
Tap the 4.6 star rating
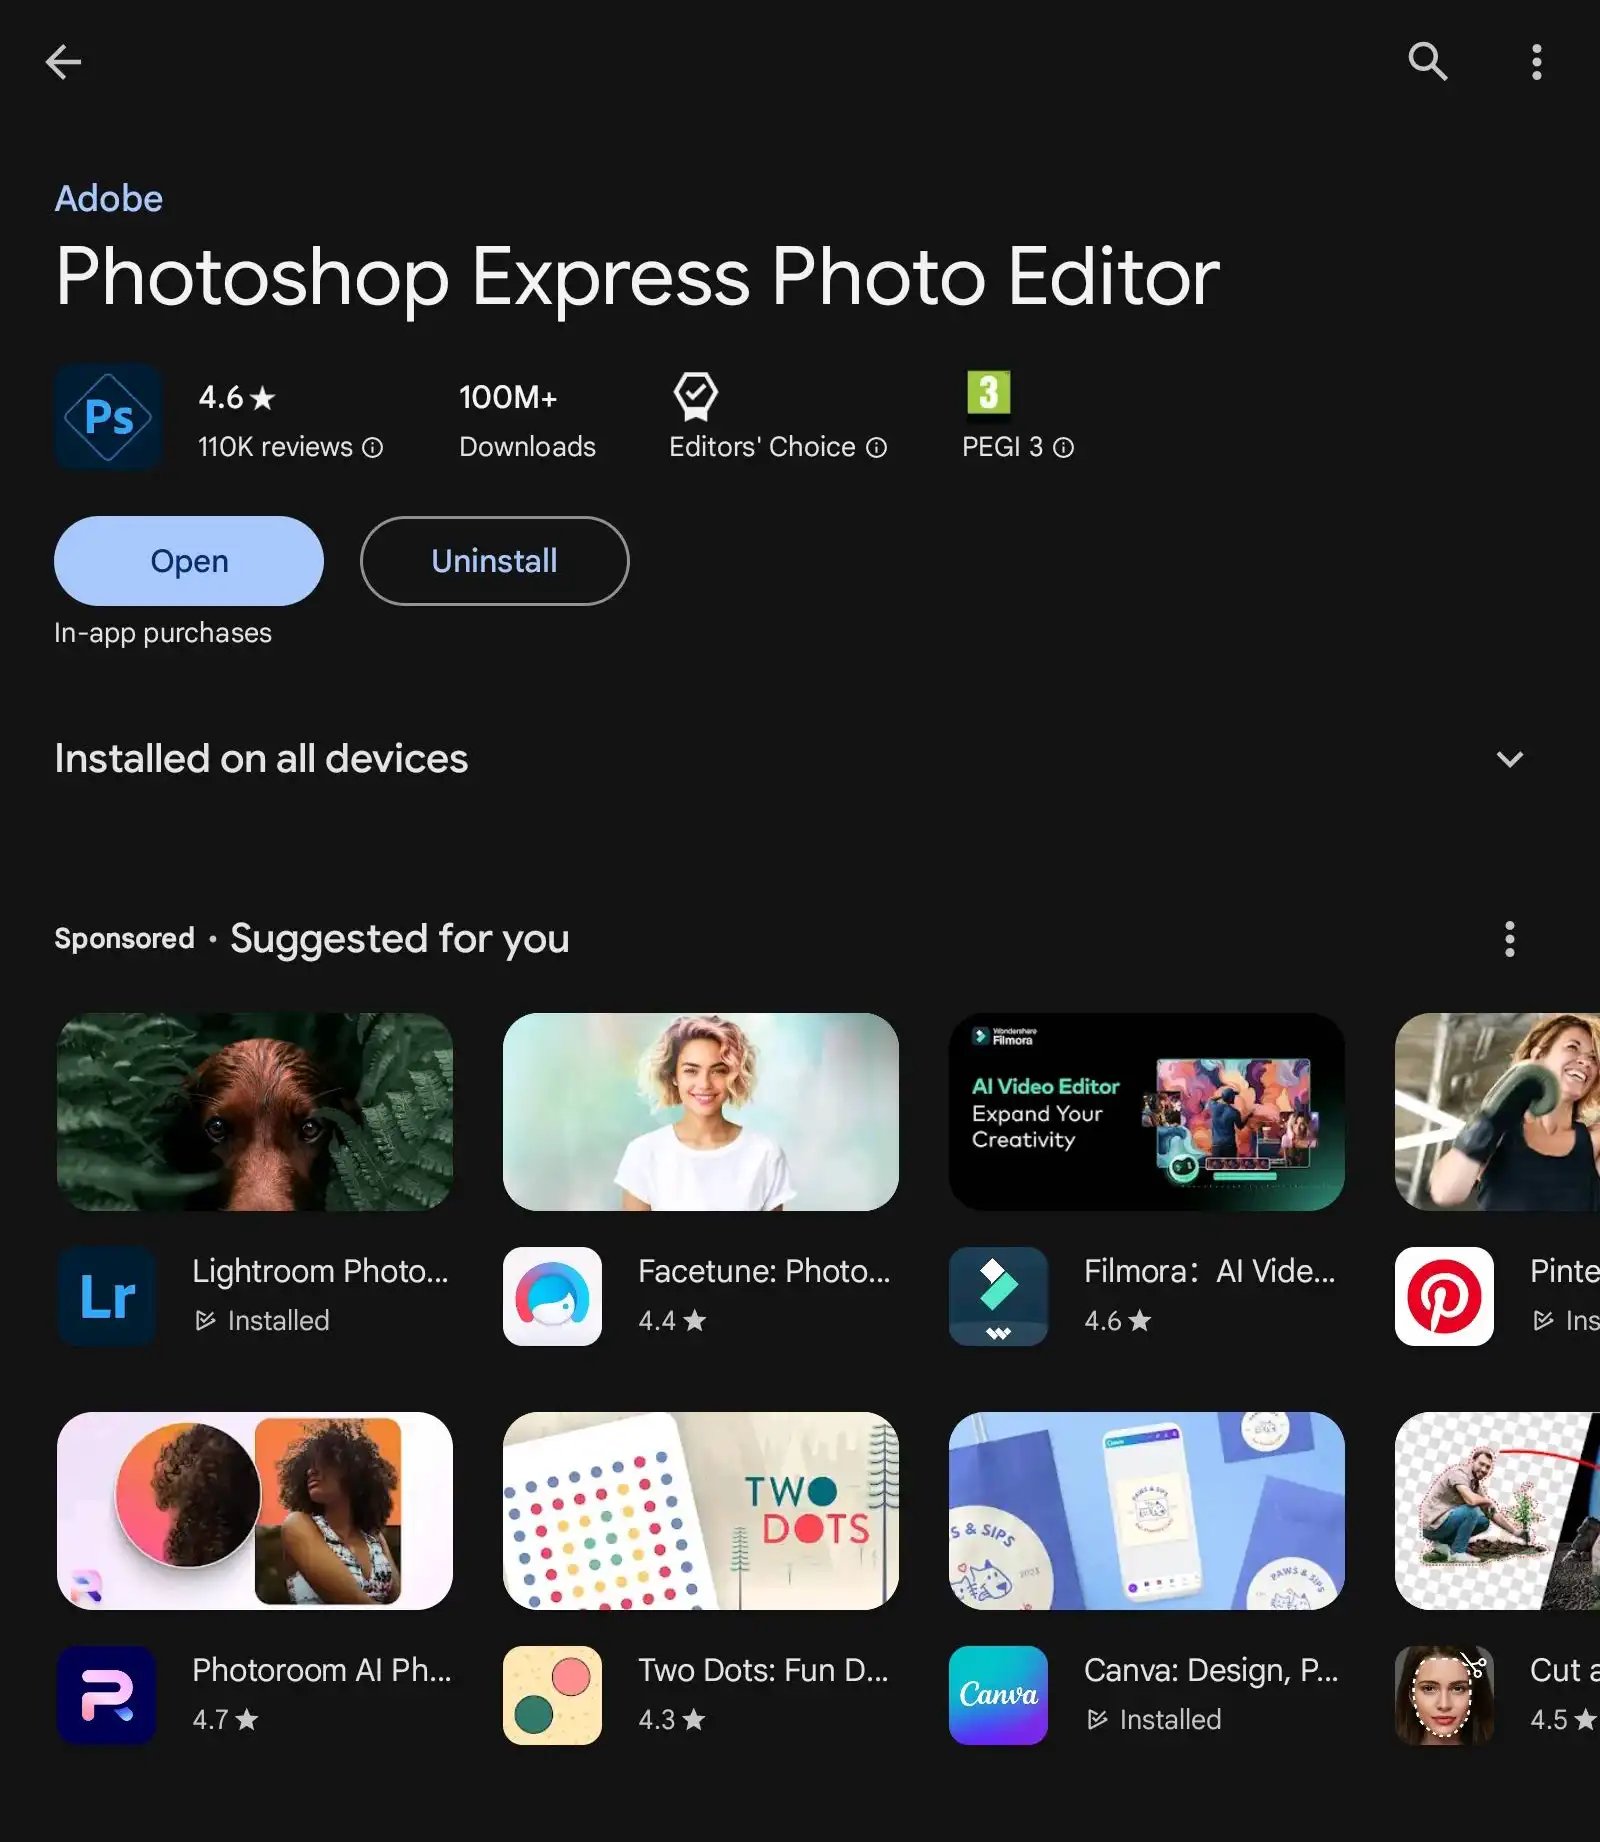pos(237,398)
